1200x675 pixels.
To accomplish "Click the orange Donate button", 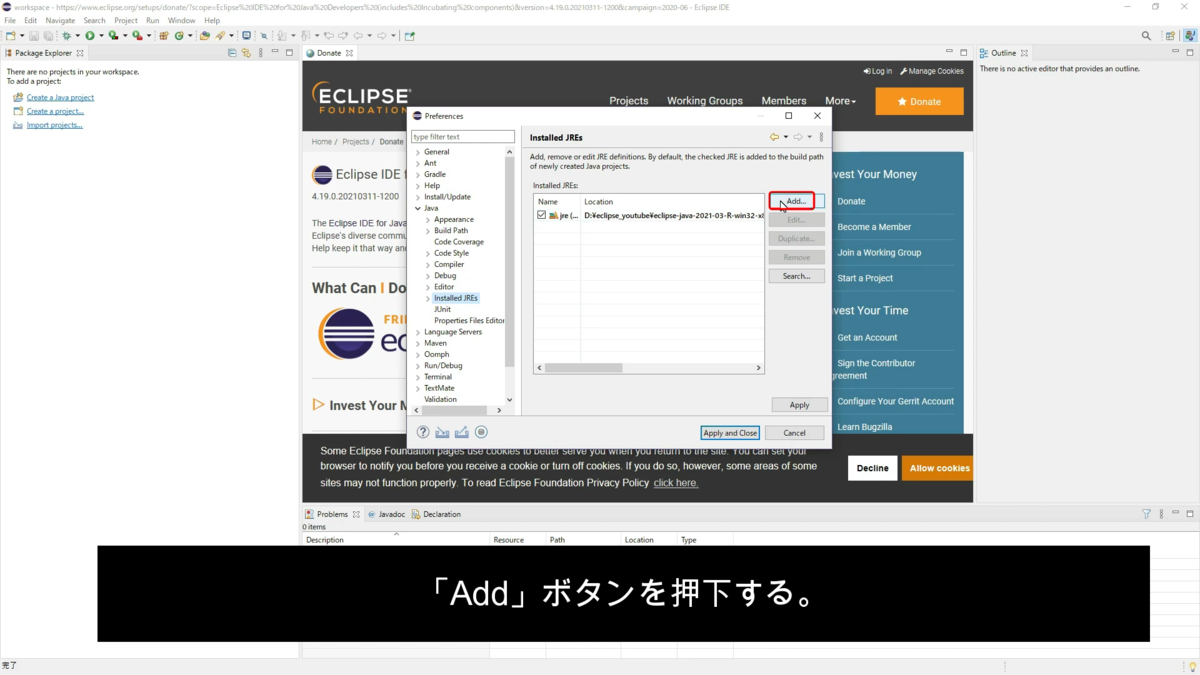I will pos(919,101).
